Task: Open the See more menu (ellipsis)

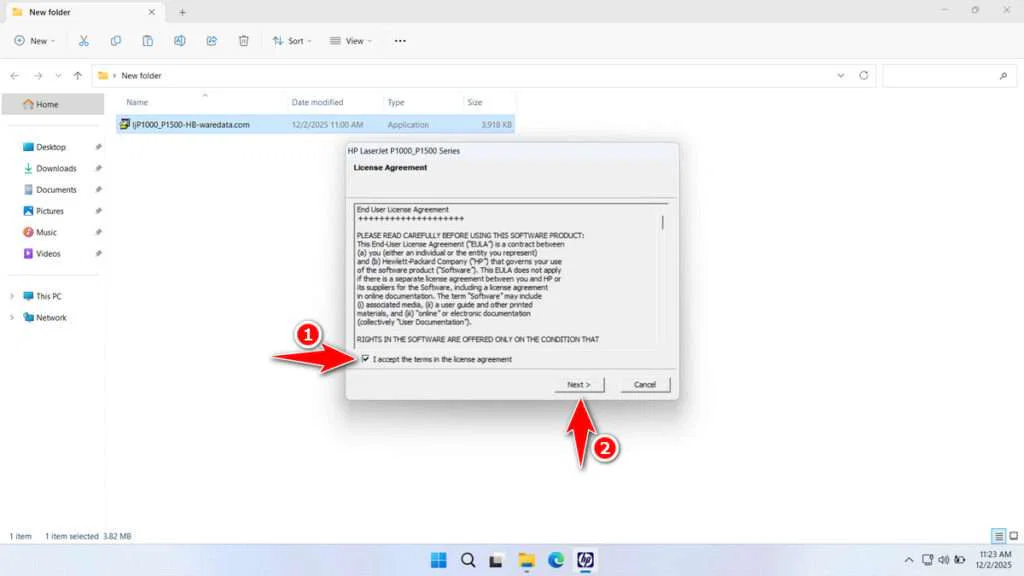Action: tap(399, 40)
